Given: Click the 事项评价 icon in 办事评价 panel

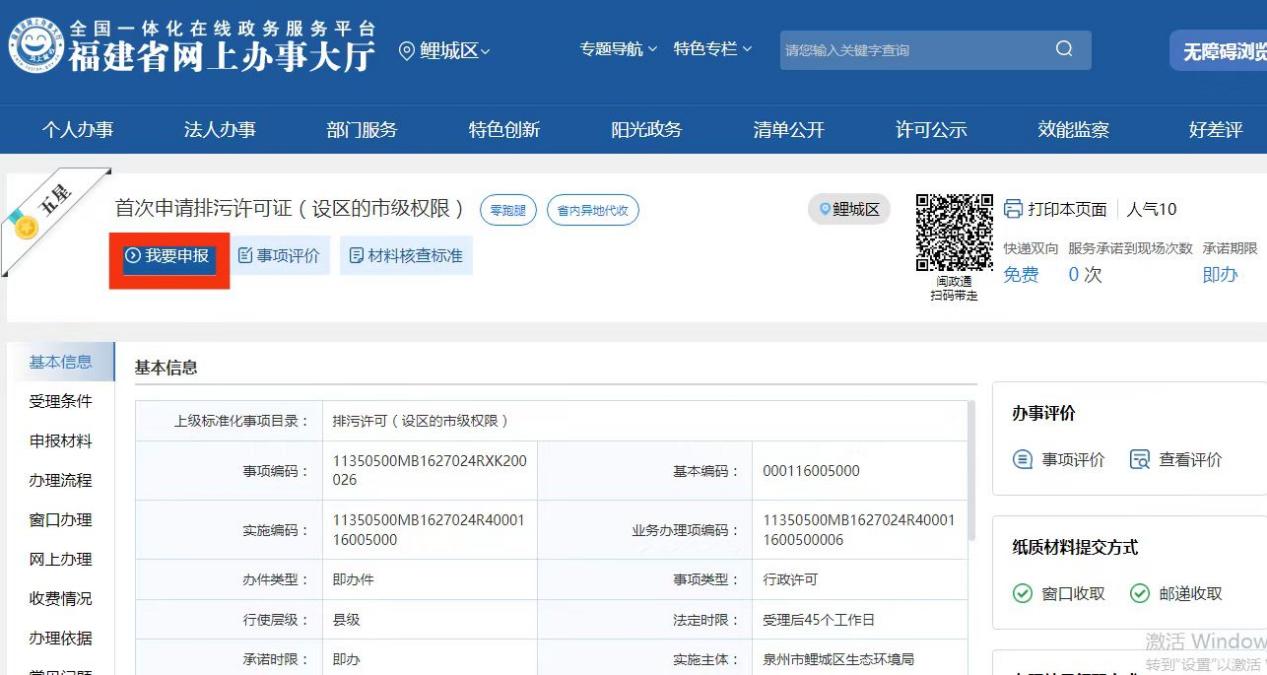Looking at the screenshot, I should click(x=1022, y=460).
